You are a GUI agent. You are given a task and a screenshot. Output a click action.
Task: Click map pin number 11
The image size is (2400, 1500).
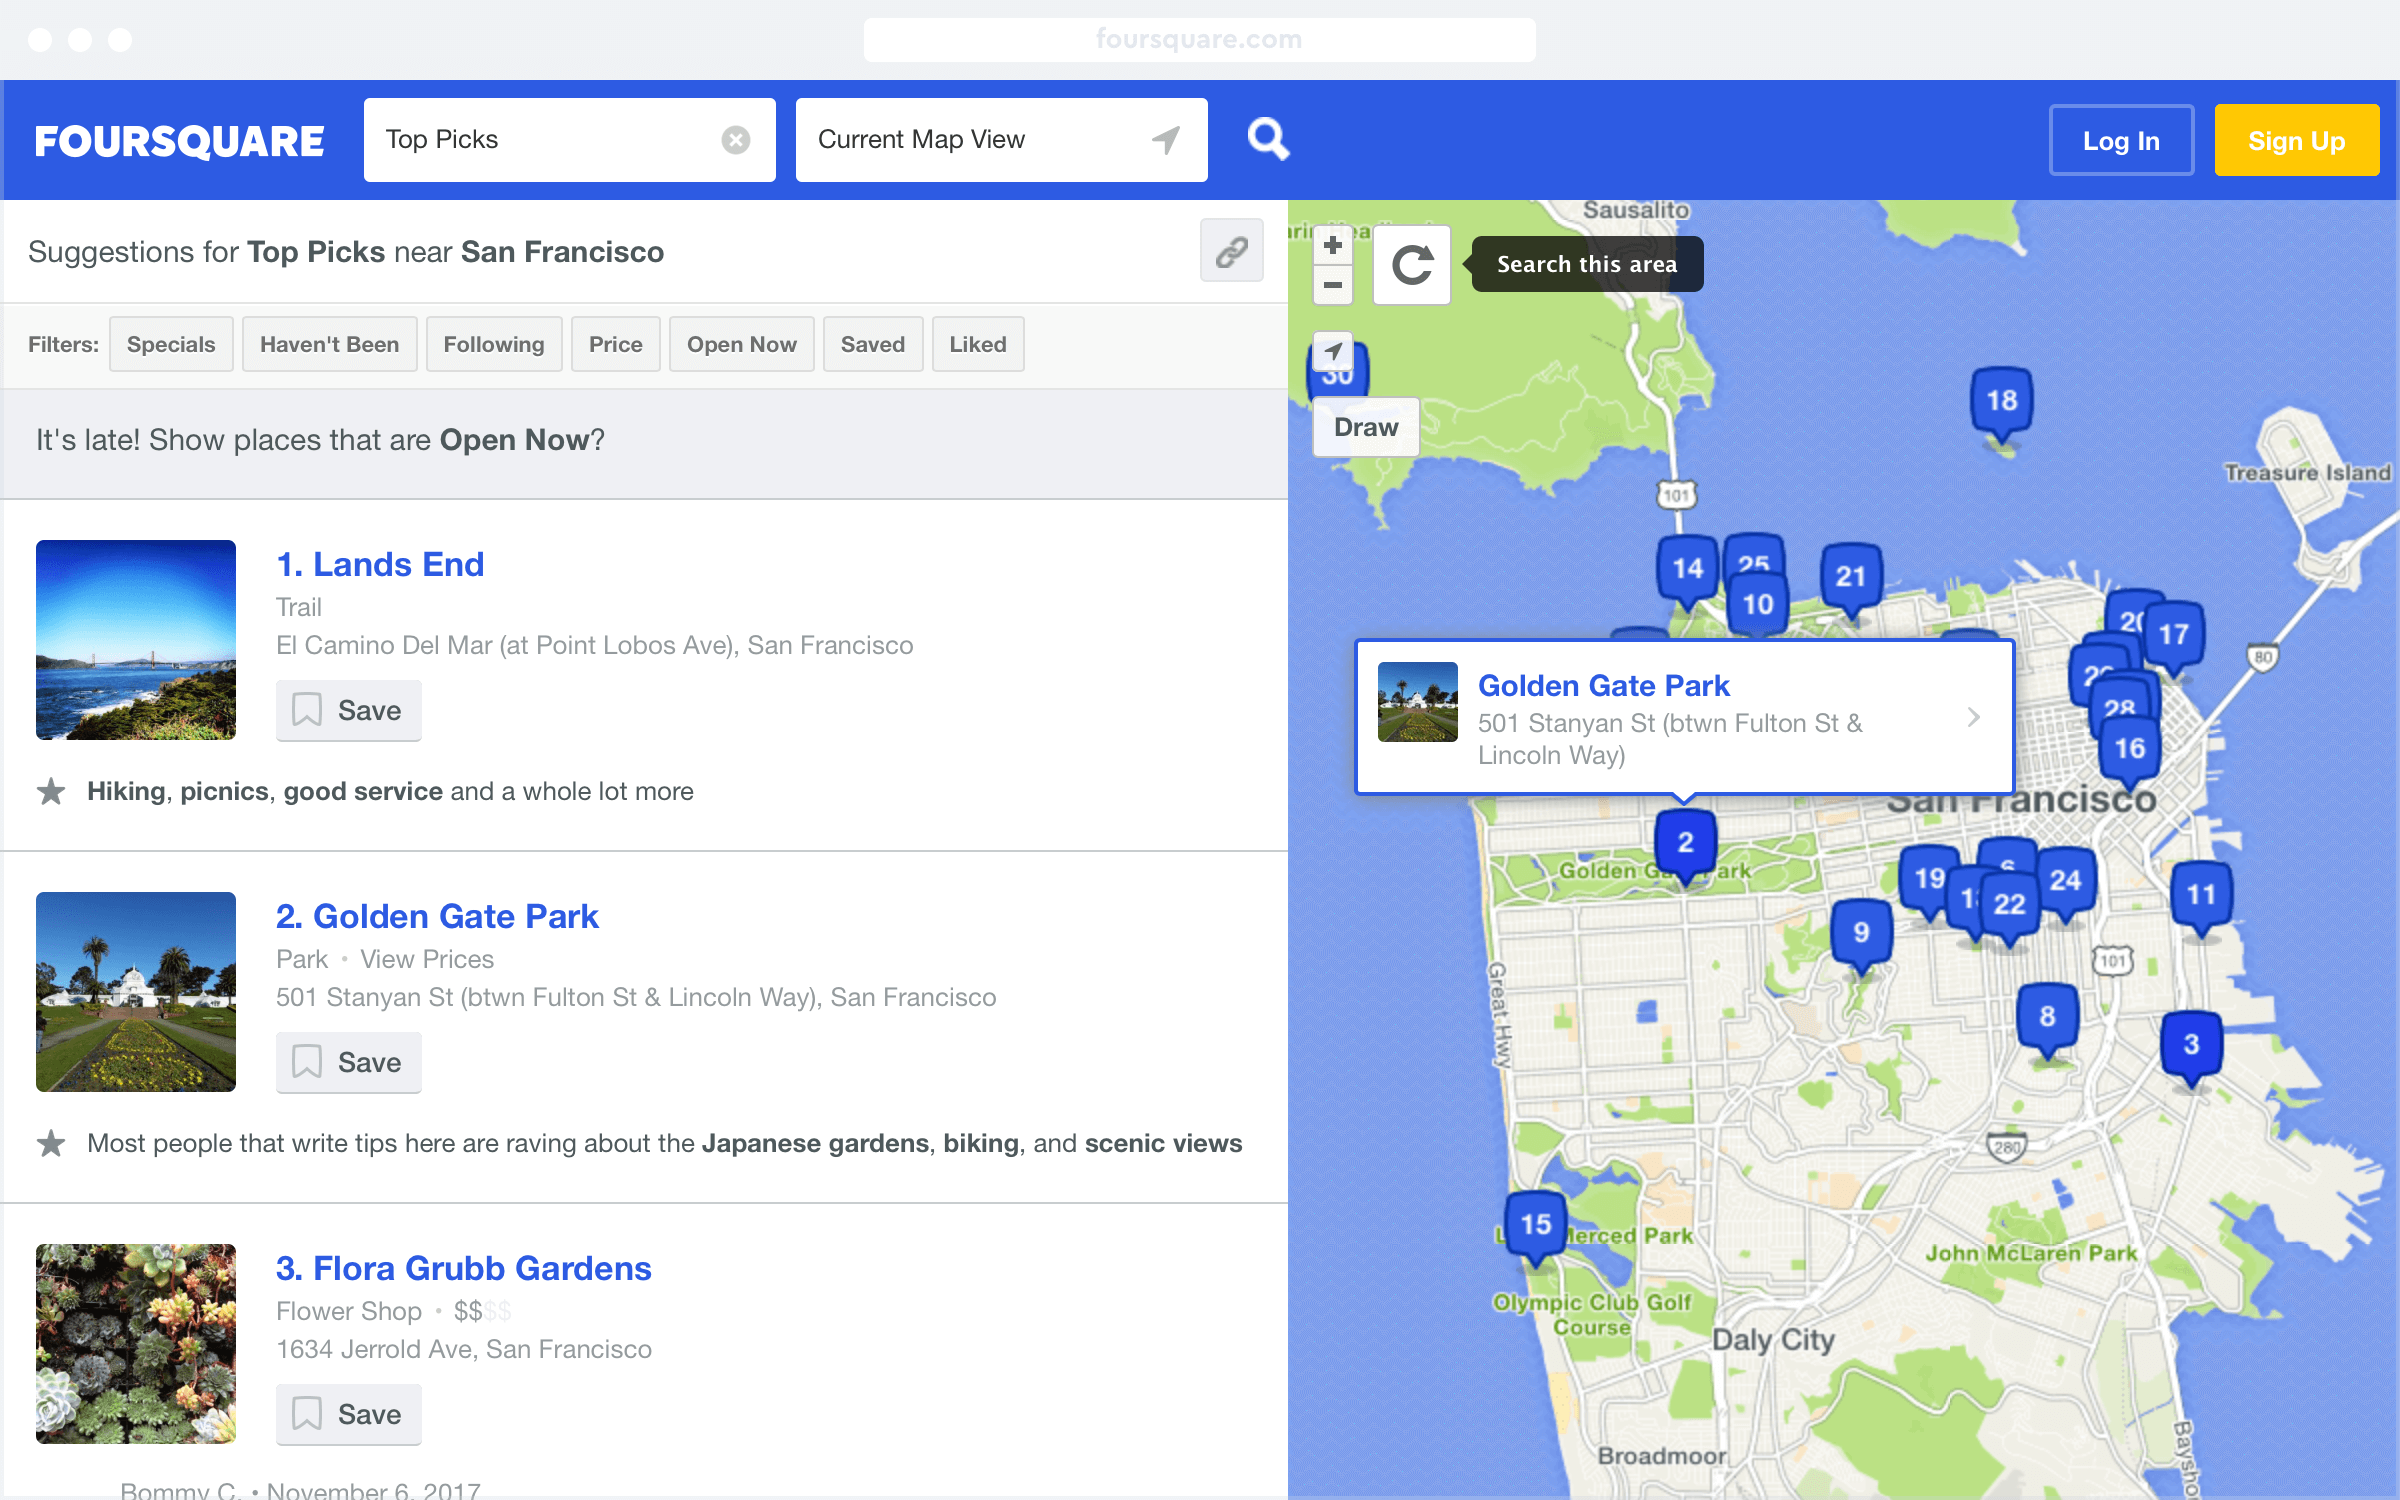click(x=2201, y=896)
